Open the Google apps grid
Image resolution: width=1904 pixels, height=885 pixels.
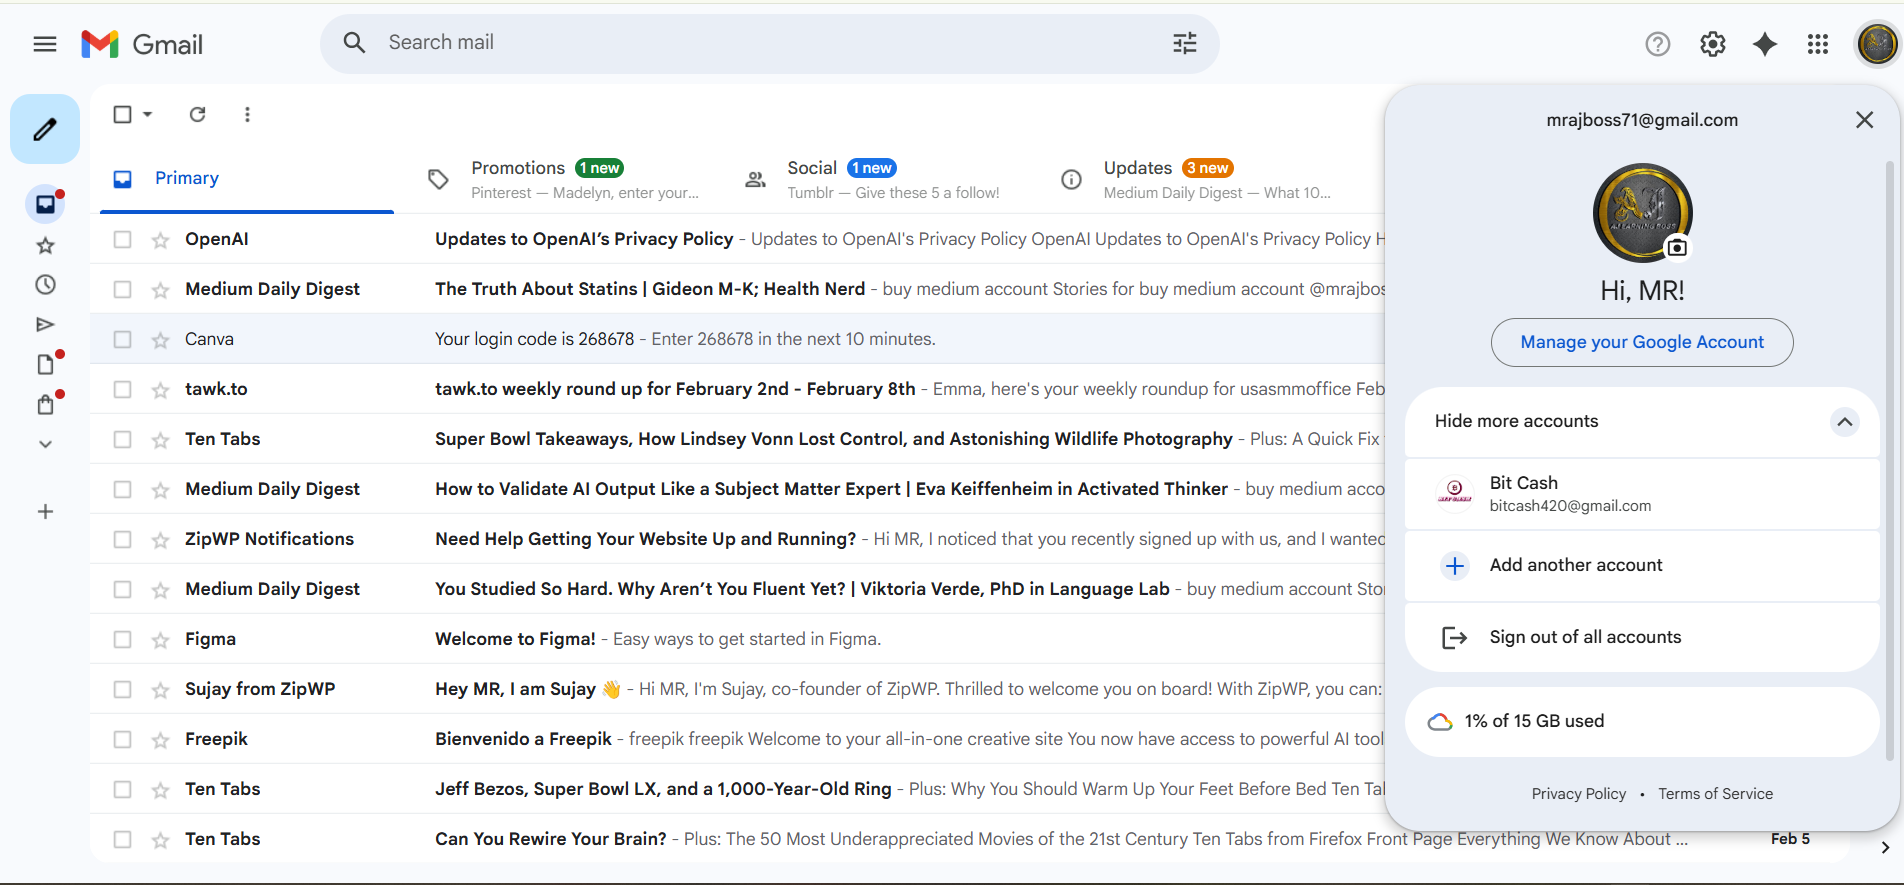pos(1818,44)
